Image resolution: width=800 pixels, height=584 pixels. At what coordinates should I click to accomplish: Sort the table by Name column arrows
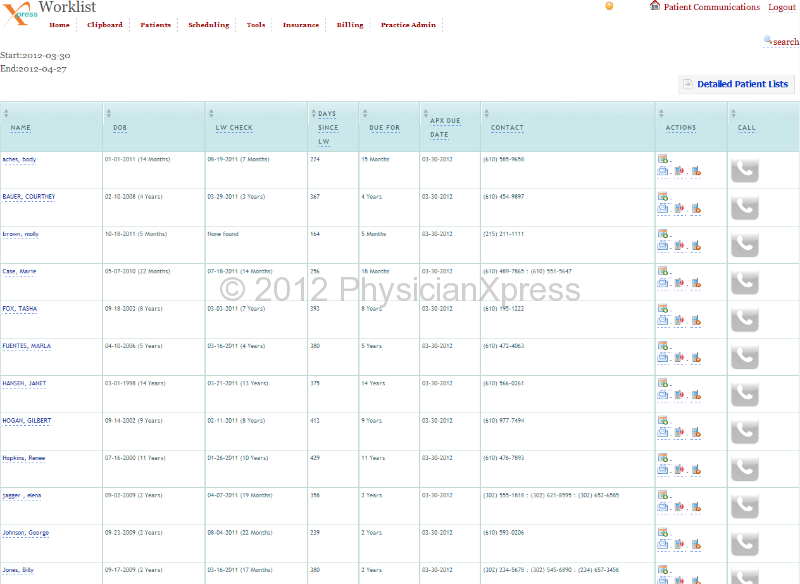[6, 113]
